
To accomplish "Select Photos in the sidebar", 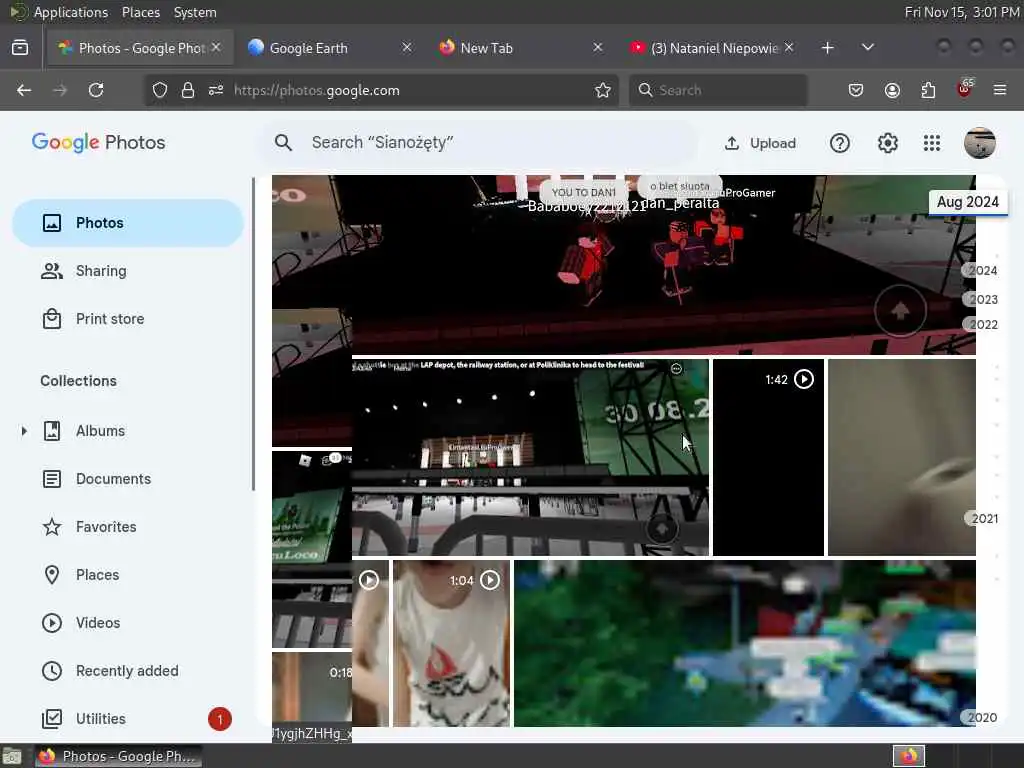I will tap(128, 223).
